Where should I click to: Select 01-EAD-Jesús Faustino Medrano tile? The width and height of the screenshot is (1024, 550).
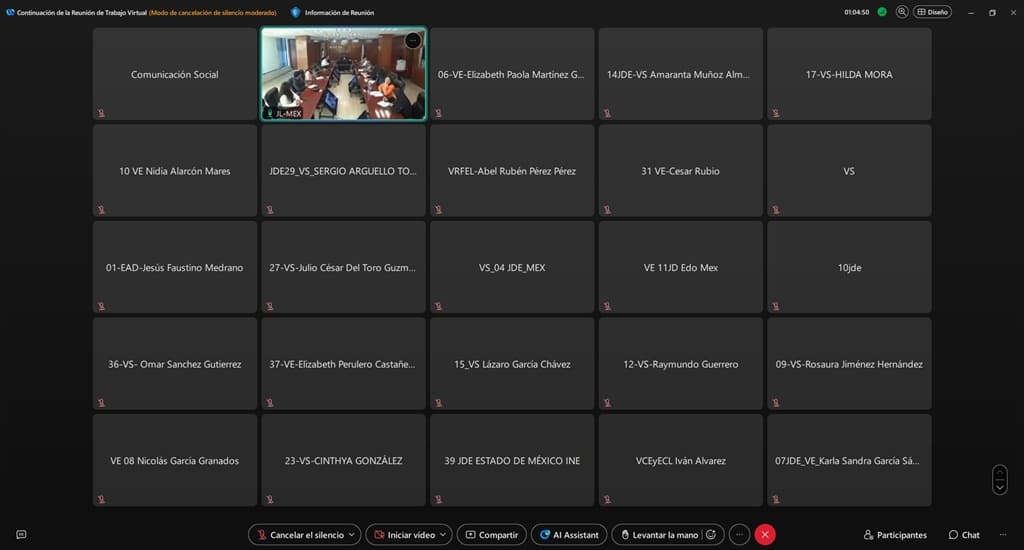[174, 267]
